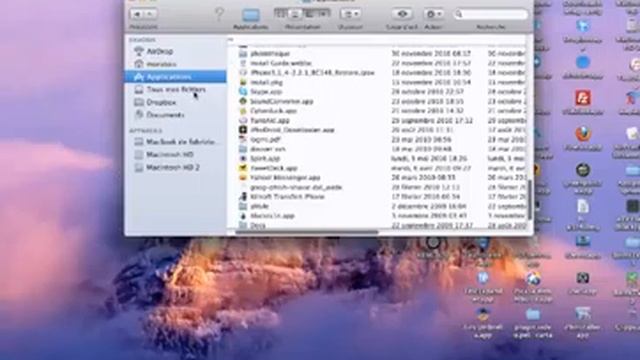This screenshot has height=360, width=640.
Task: Switch to list view in Présentation
Action: click(x=295, y=14)
